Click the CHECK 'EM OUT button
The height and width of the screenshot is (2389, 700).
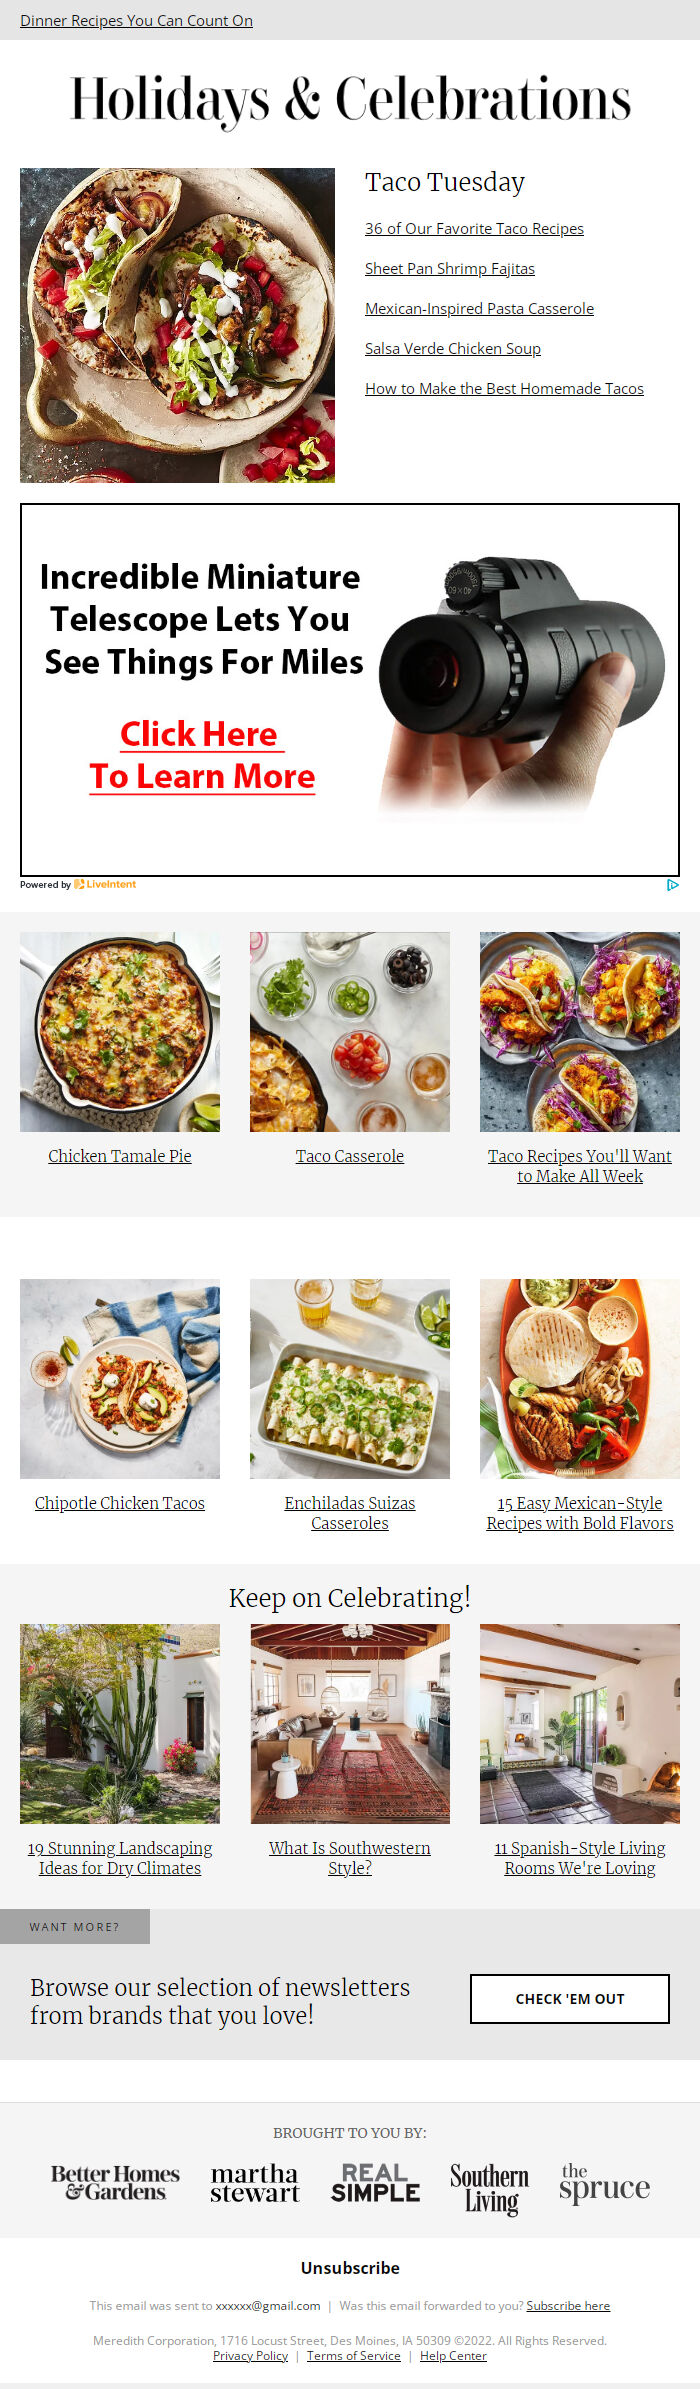click(x=570, y=1999)
